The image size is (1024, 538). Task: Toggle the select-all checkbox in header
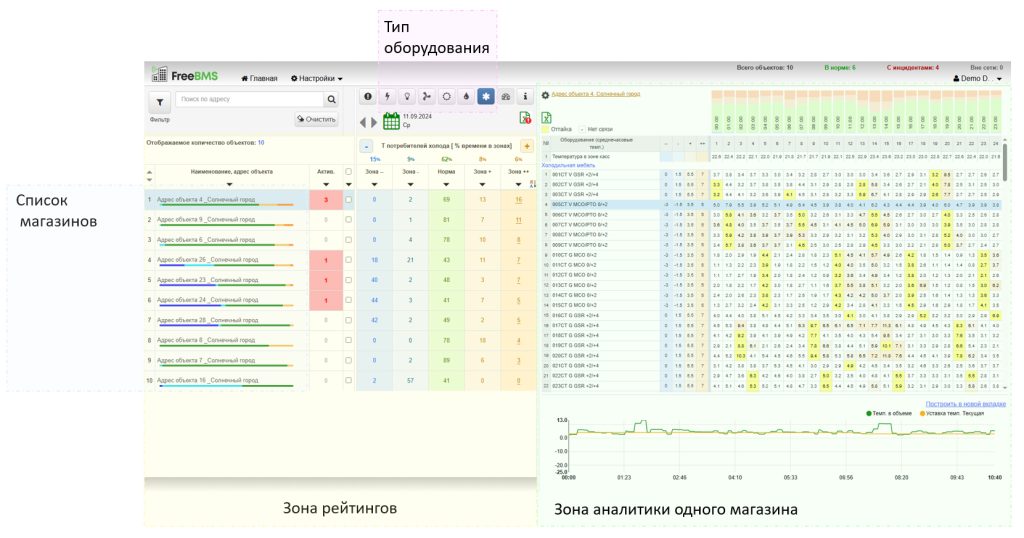(x=348, y=172)
